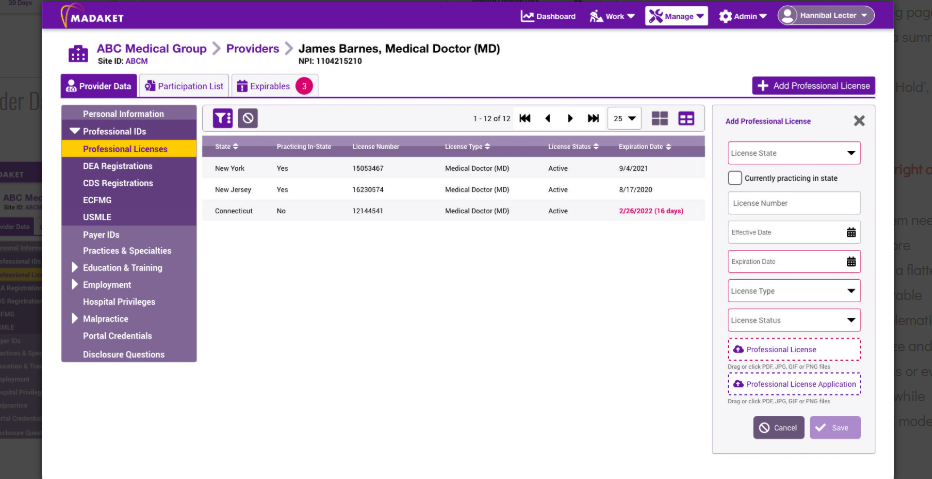Click the ABC Medical Group building icon
The width and height of the screenshot is (932, 479).
78,53
